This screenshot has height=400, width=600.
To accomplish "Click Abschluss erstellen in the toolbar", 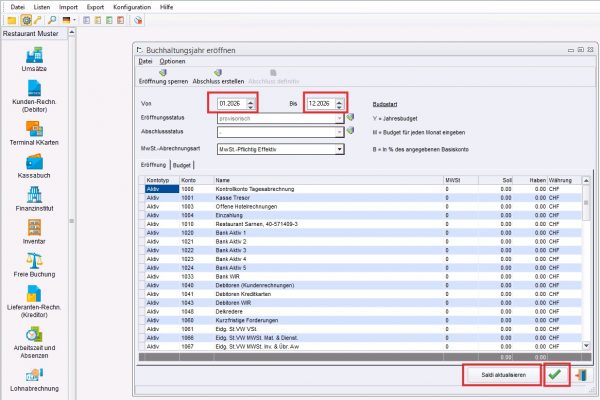I will pyautogui.click(x=218, y=76).
